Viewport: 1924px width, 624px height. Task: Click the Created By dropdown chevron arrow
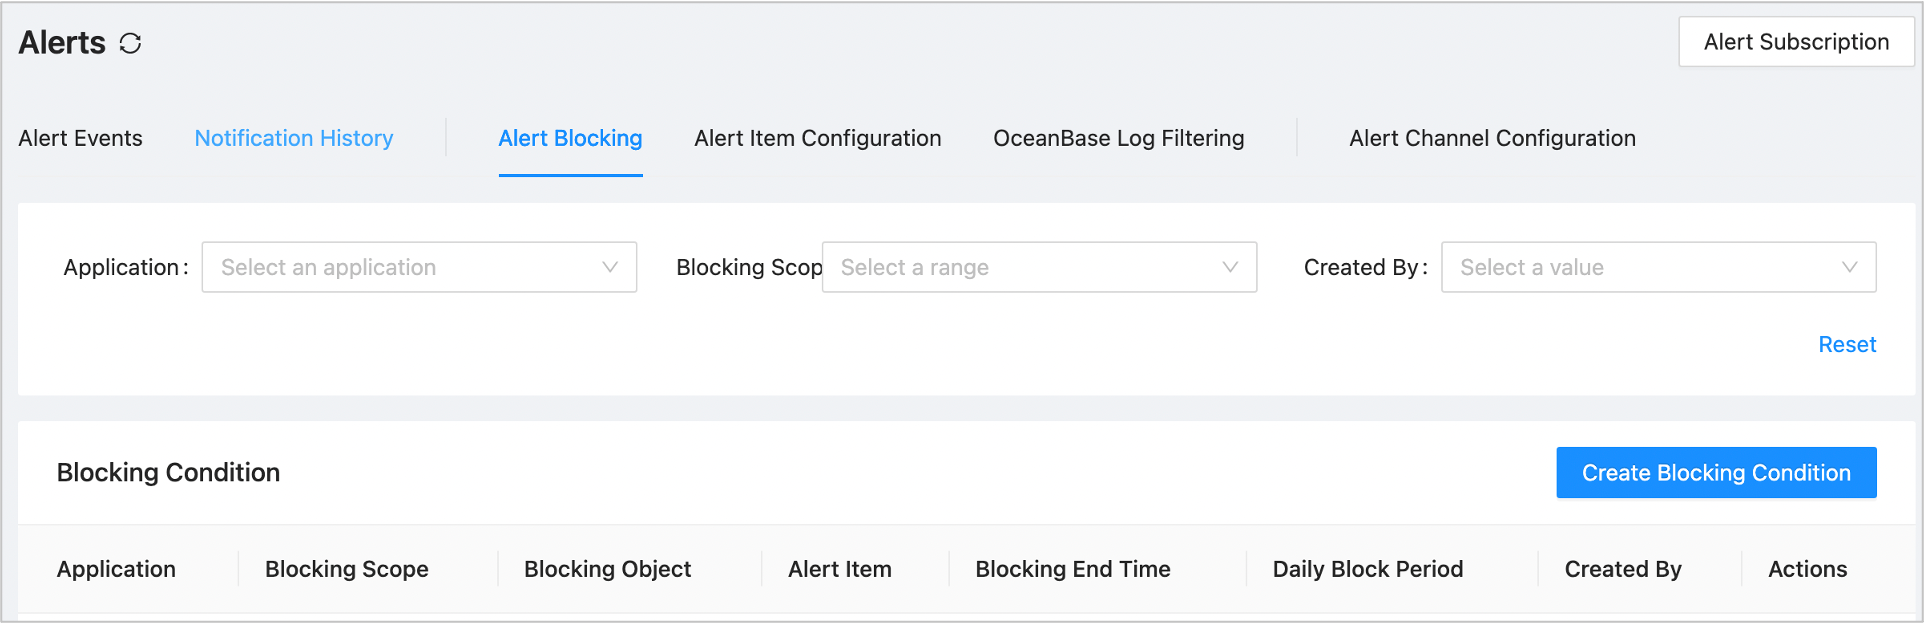(1849, 267)
